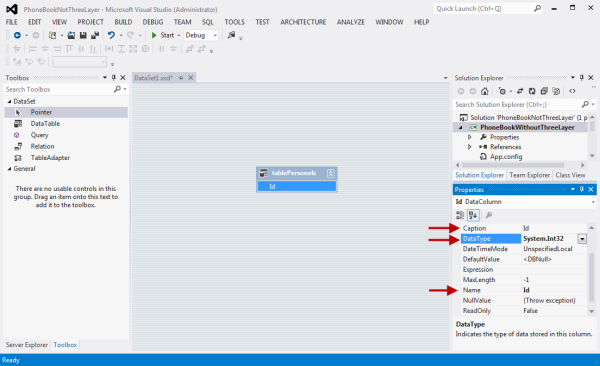Open the DataType System.Int32 dropdown arrow
Image resolution: width=600 pixels, height=366 pixels.
tap(582, 239)
